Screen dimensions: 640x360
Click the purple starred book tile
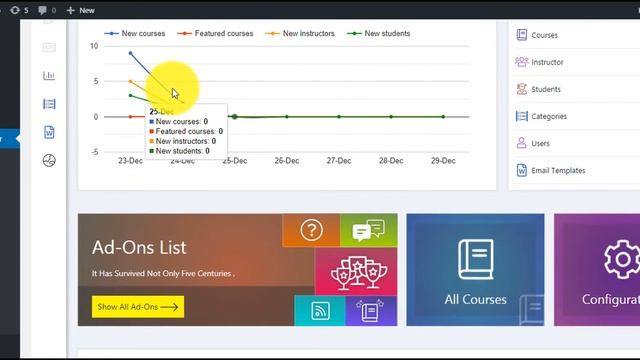pos(371,311)
